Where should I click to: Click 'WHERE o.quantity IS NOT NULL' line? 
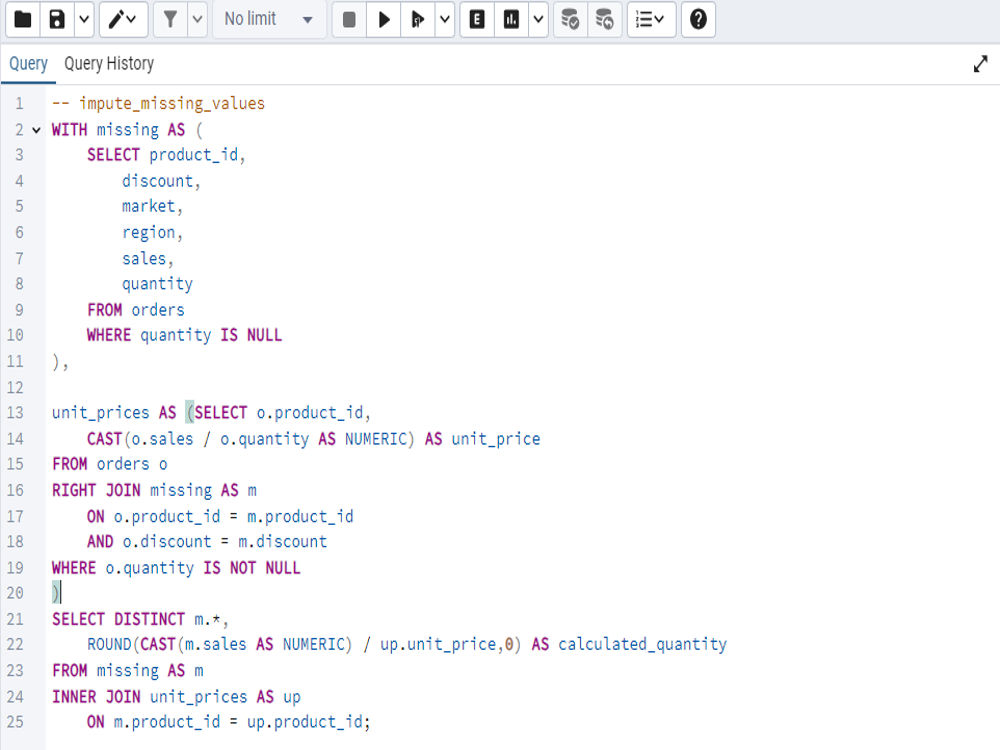[x=176, y=568]
